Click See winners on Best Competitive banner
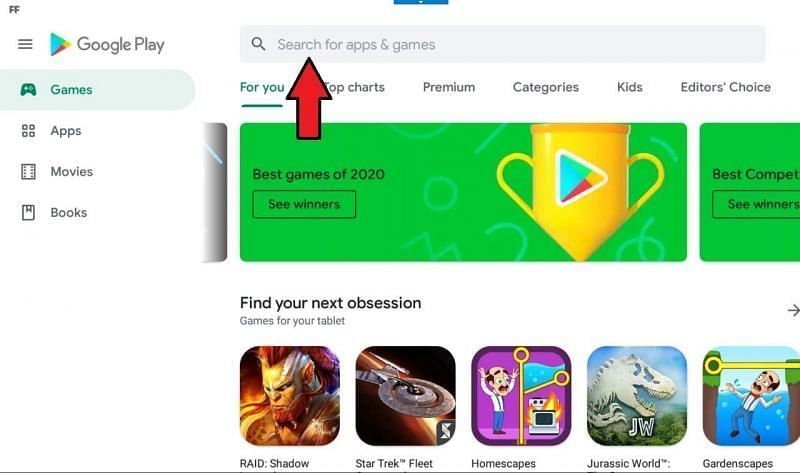Viewport: 800px width, 473px height. coord(756,204)
